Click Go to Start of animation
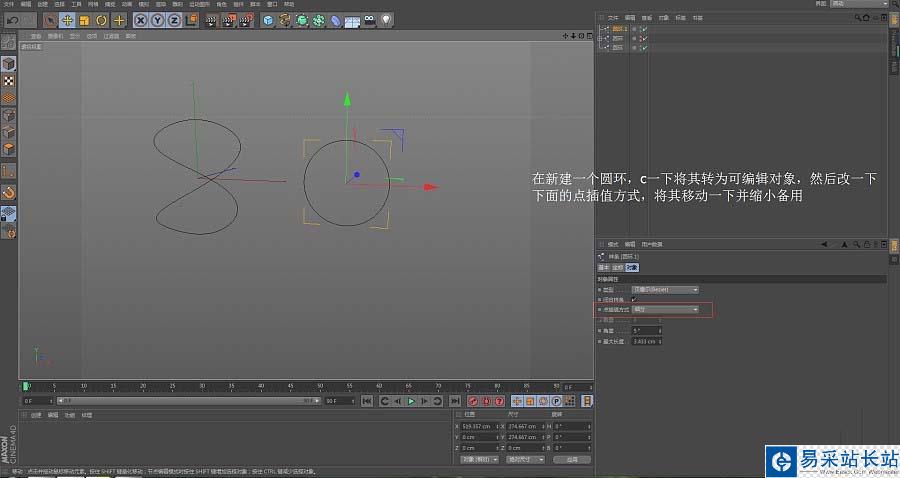Viewport: 900px width, 478px height. [x=367, y=401]
